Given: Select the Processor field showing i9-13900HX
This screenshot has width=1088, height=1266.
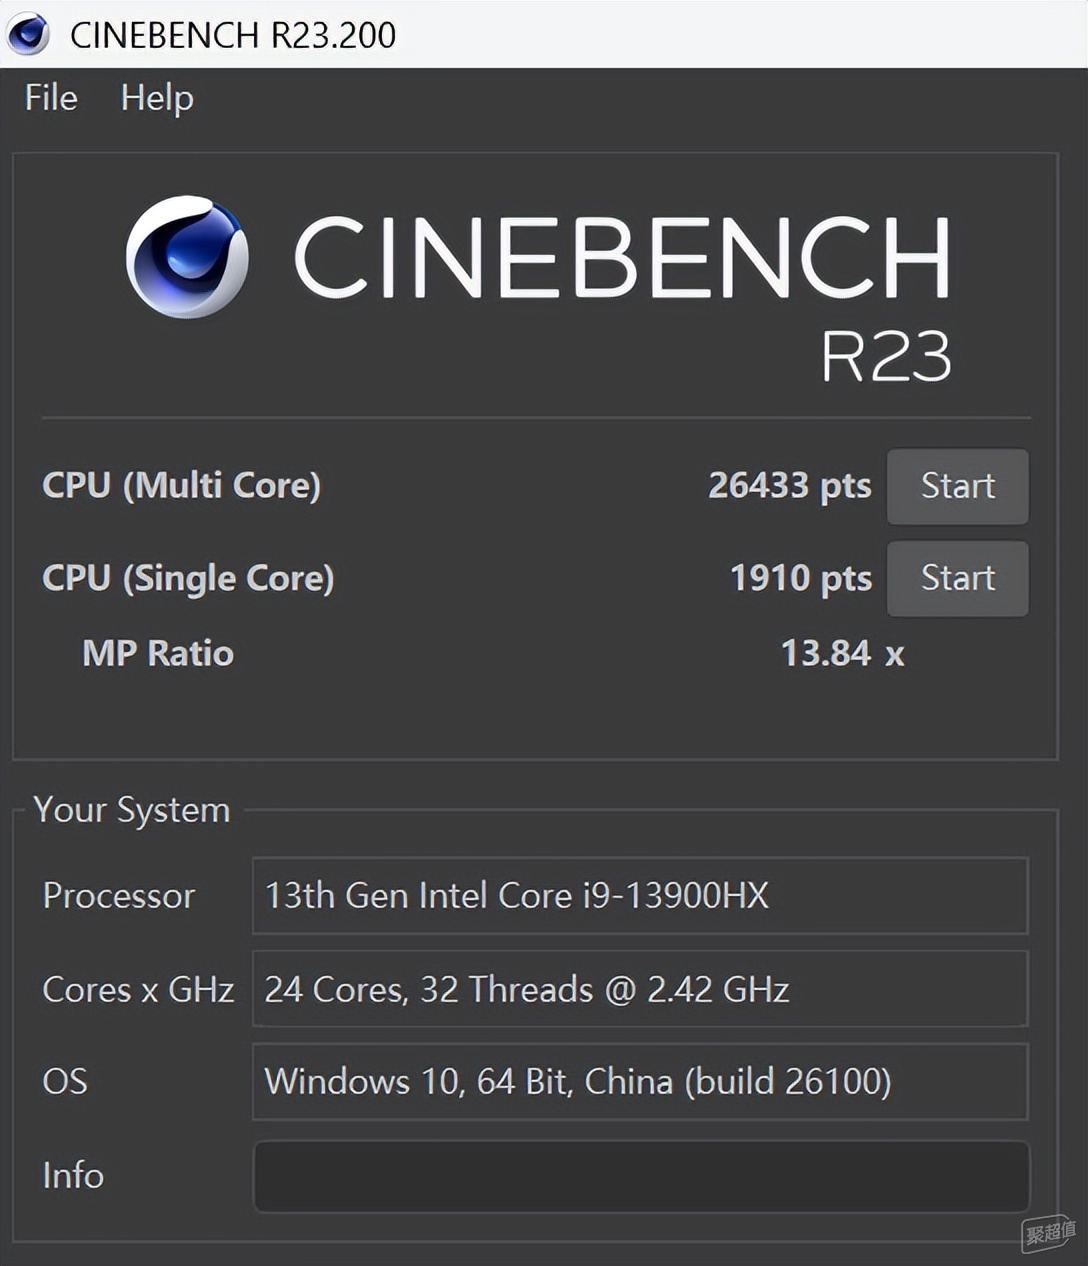Looking at the screenshot, I should [x=641, y=895].
